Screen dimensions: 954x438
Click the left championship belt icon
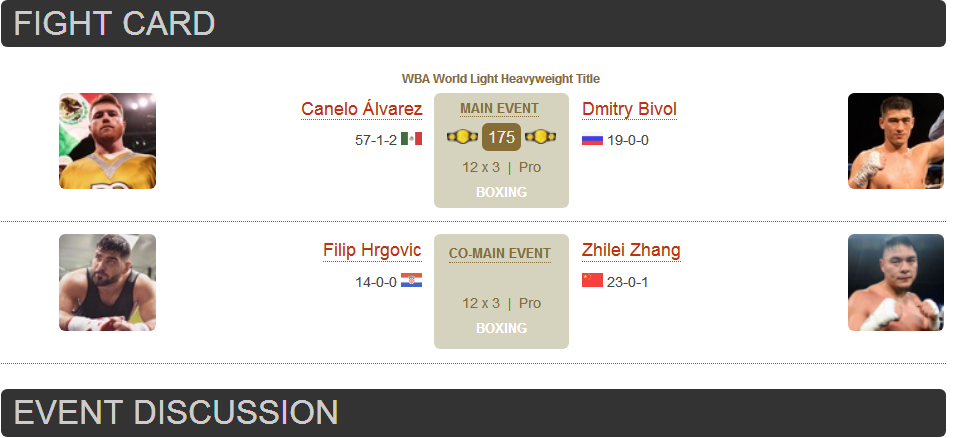(x=462, y=137)
